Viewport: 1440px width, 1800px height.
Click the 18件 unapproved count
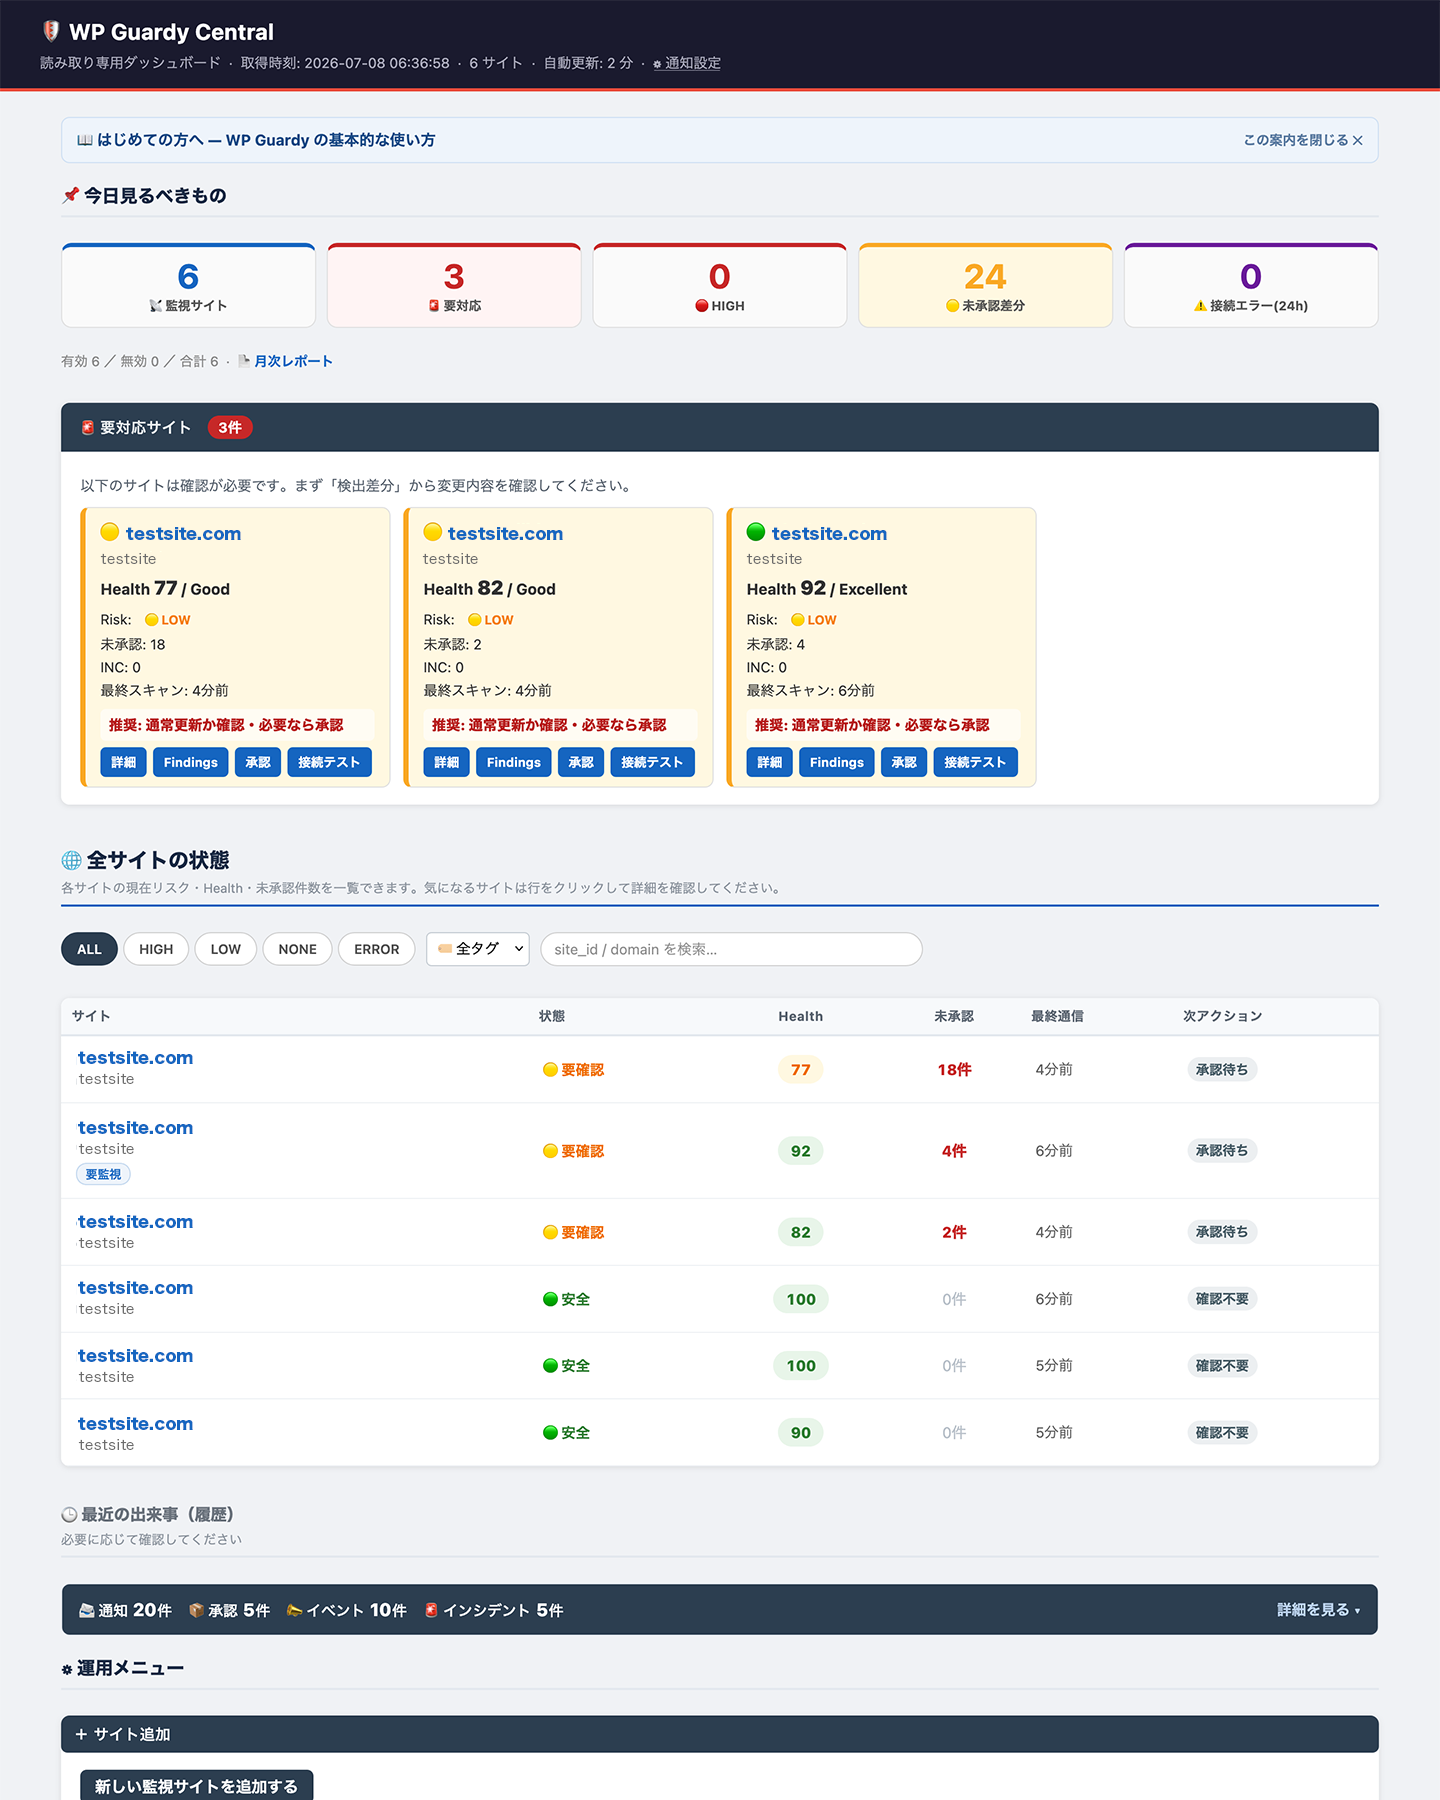[x=954, y=1070]
